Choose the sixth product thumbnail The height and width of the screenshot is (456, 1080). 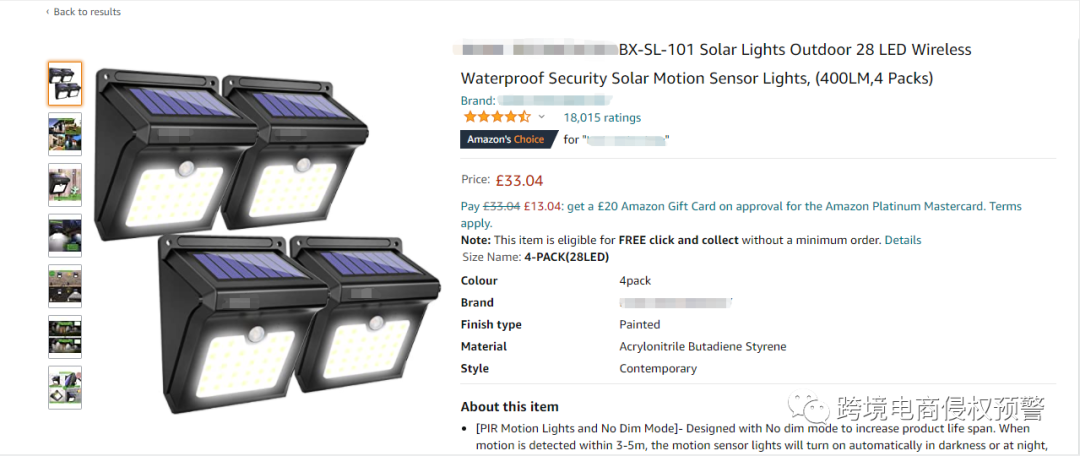[x=65, y=337]
